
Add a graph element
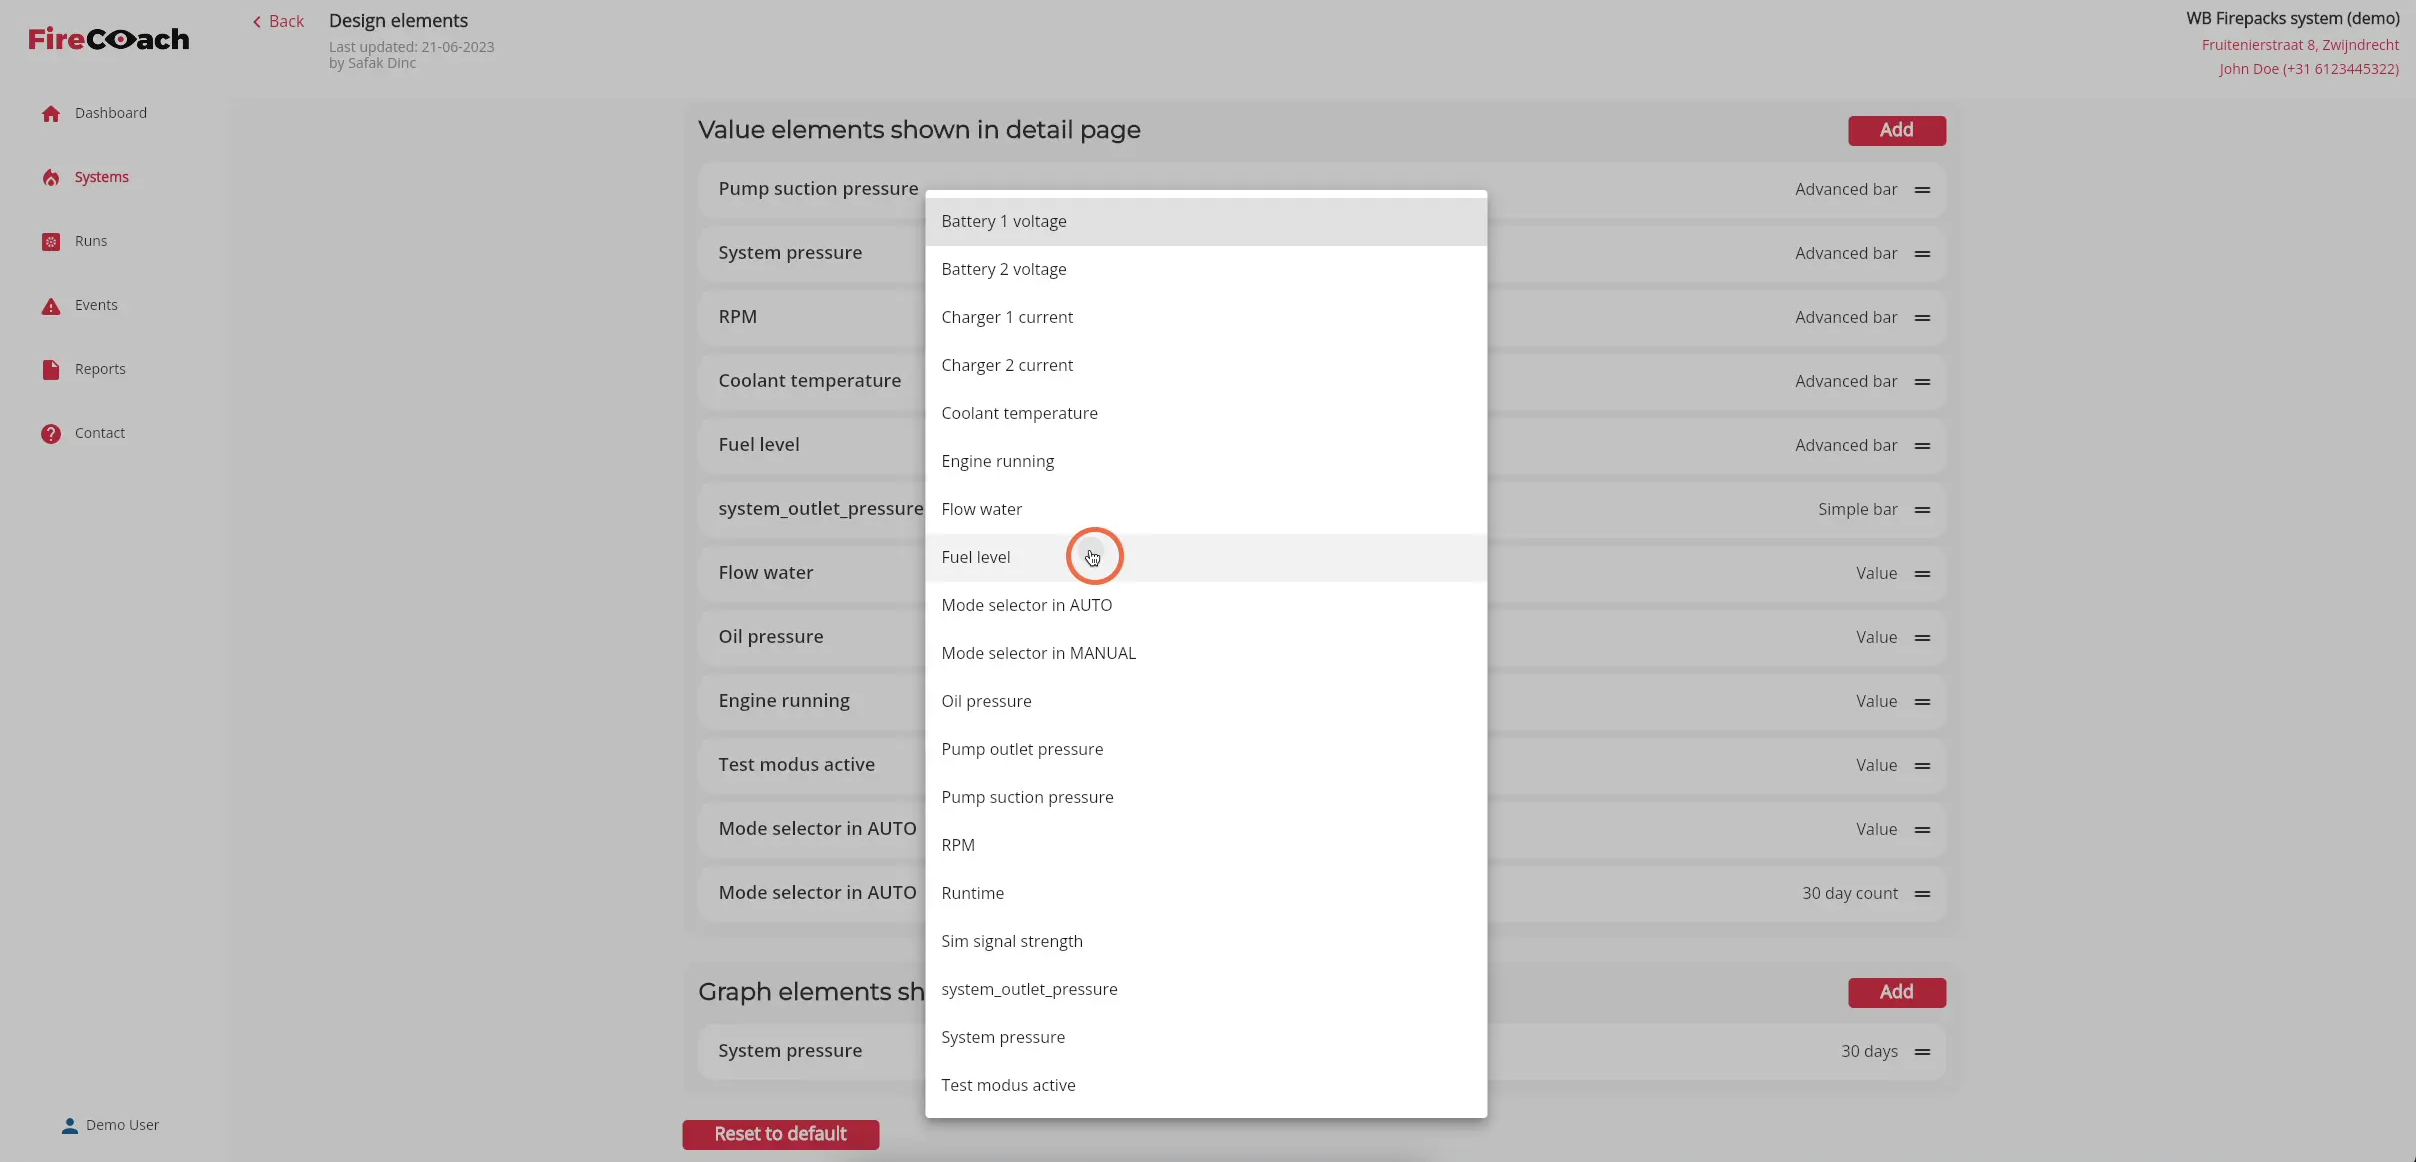pyautogui.click(x=1896, y=992)
